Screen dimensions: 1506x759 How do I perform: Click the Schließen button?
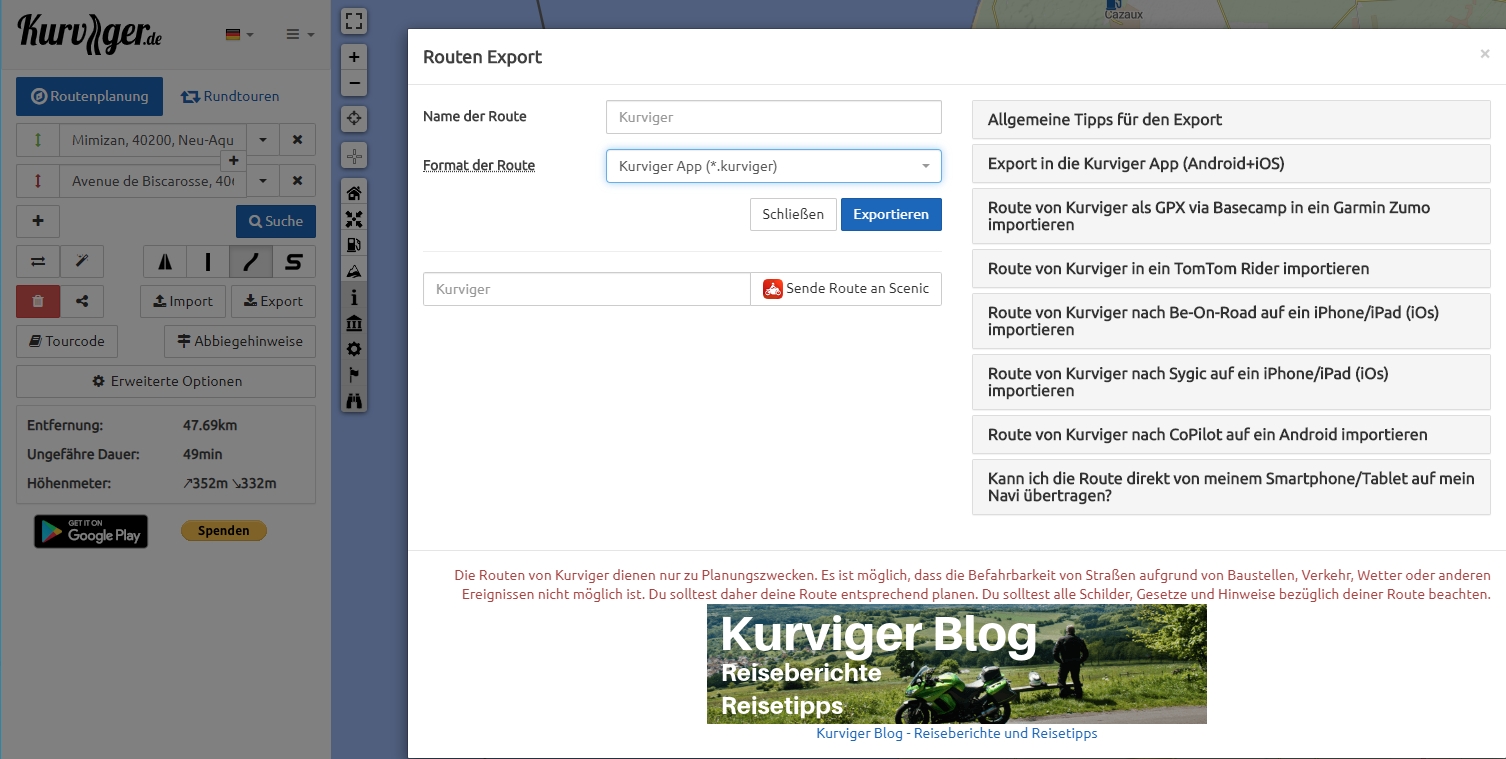793,214
